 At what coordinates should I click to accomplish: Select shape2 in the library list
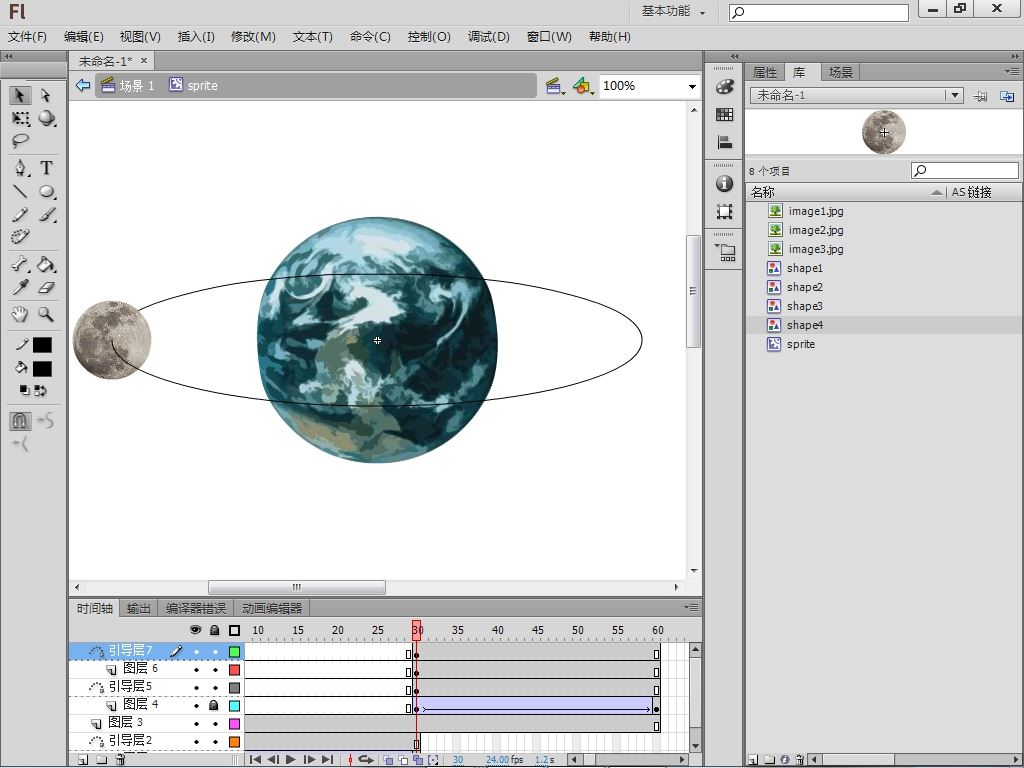pyautogui.click(x=804, y=287)
